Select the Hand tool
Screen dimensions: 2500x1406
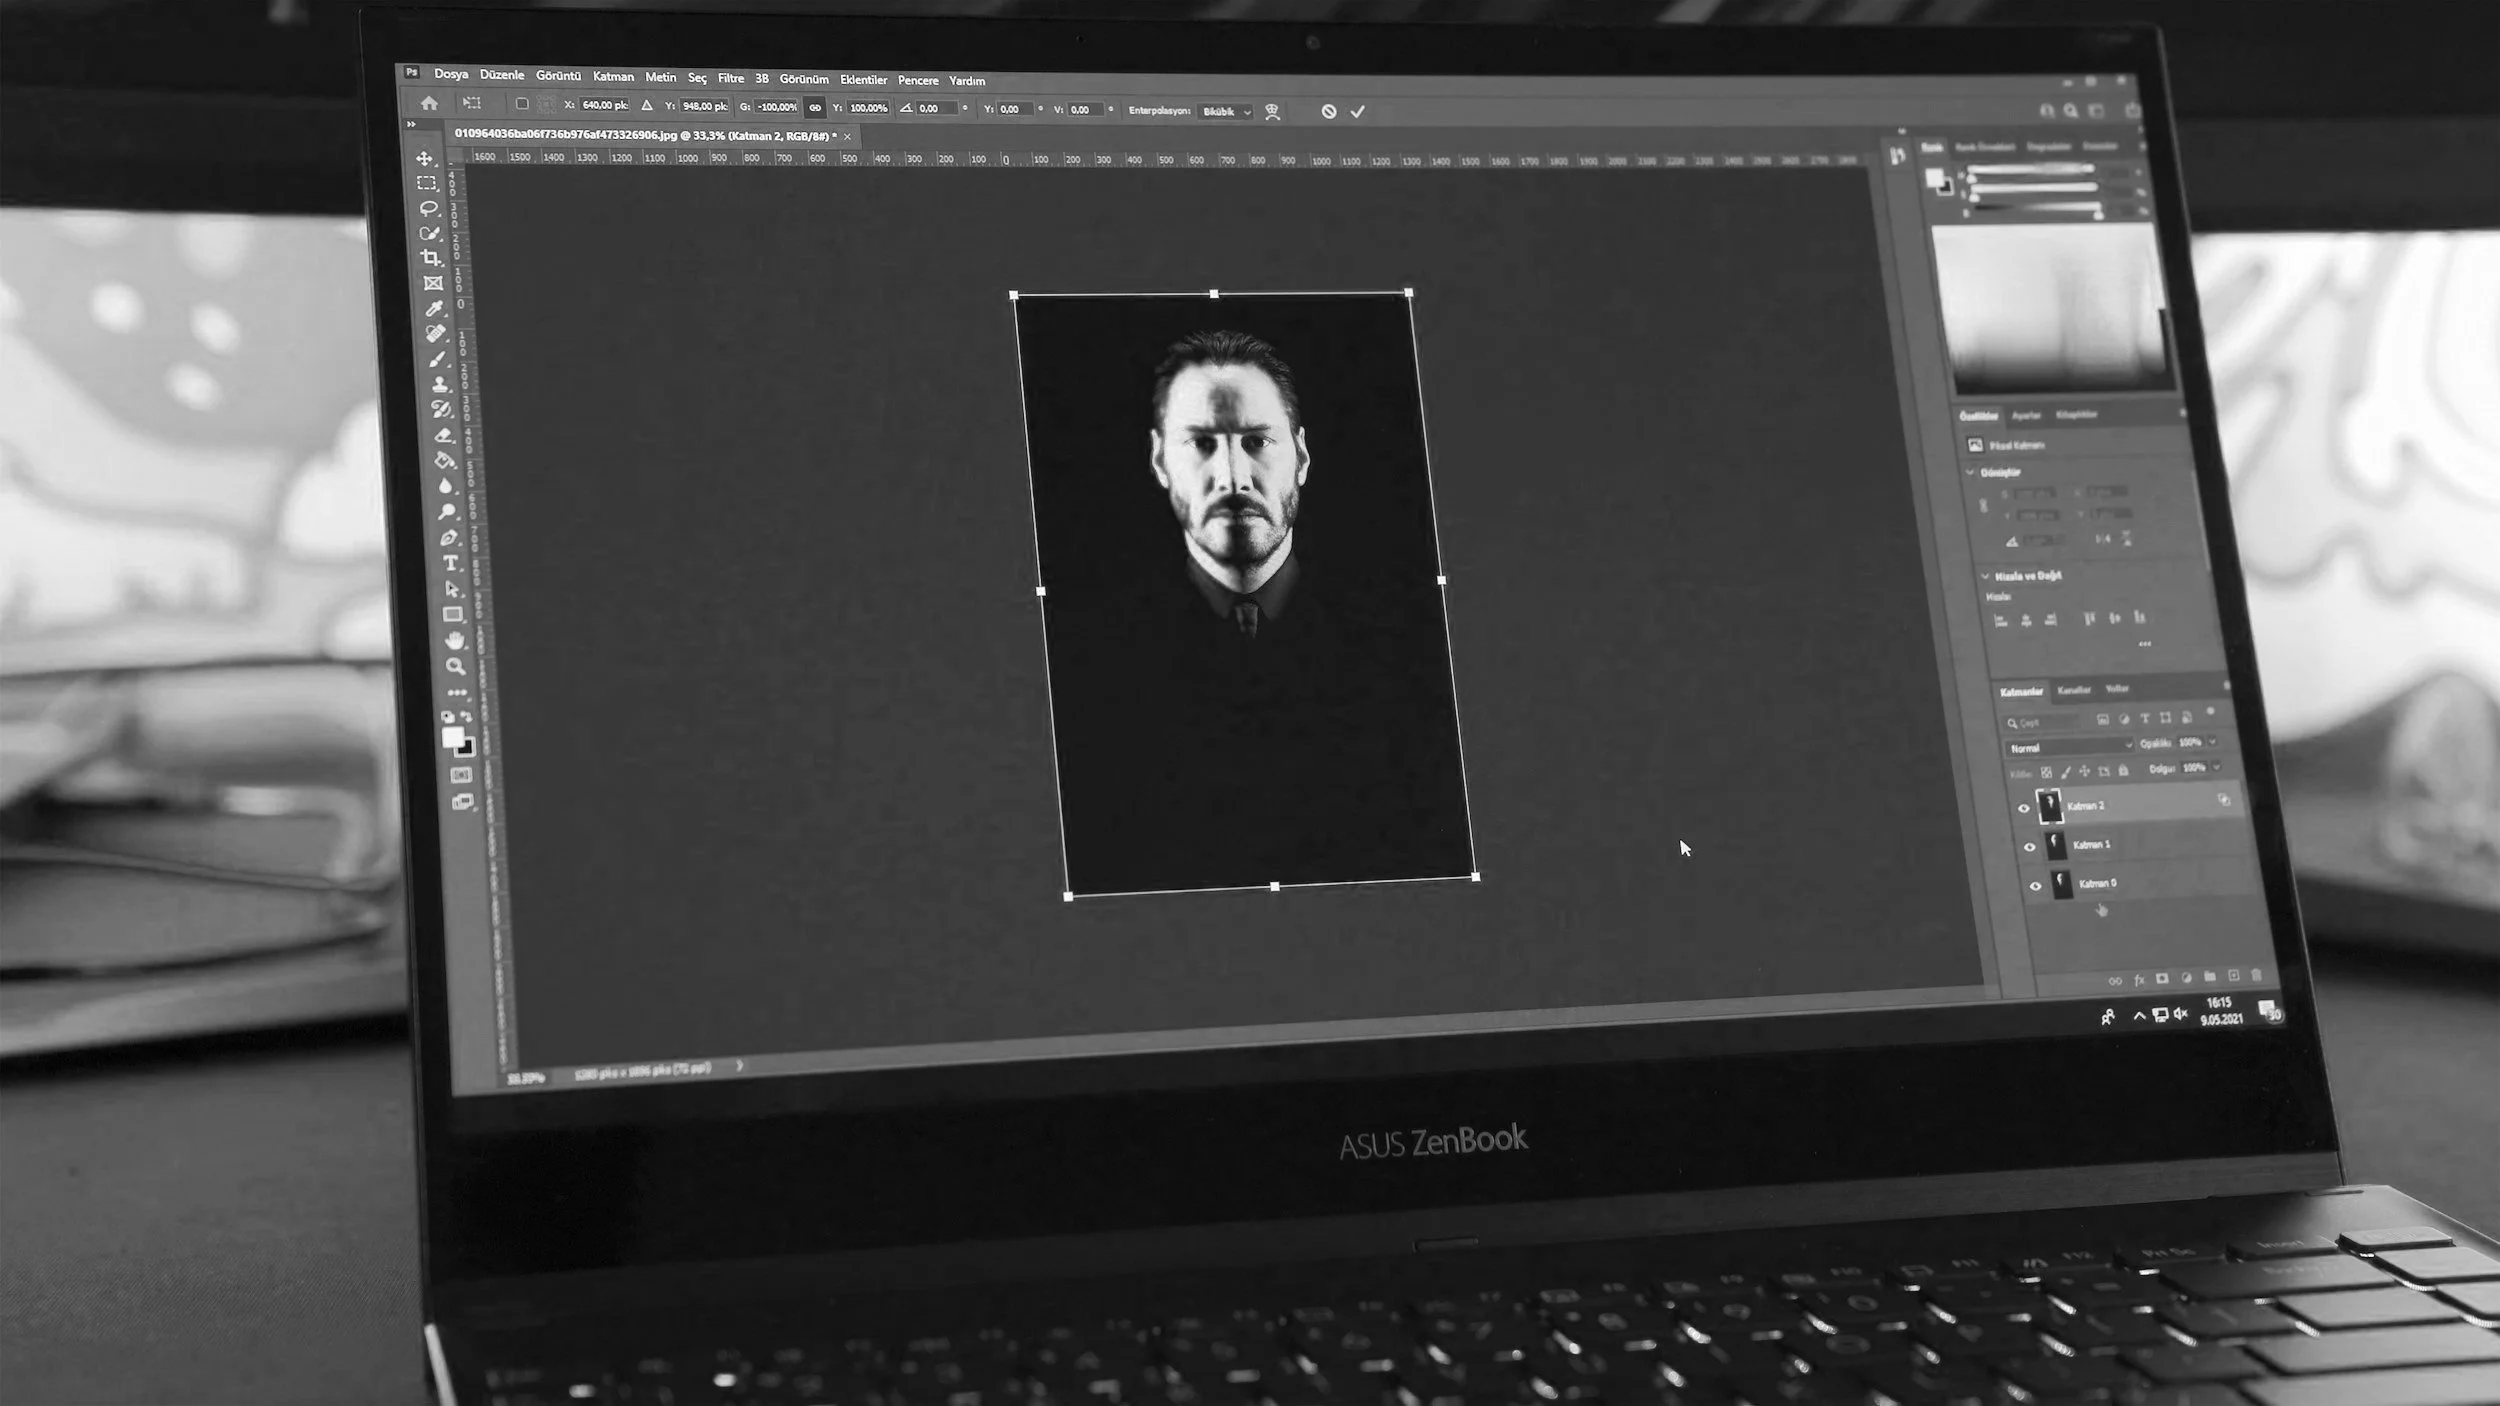pyautogui.click(x=455, y=640)
